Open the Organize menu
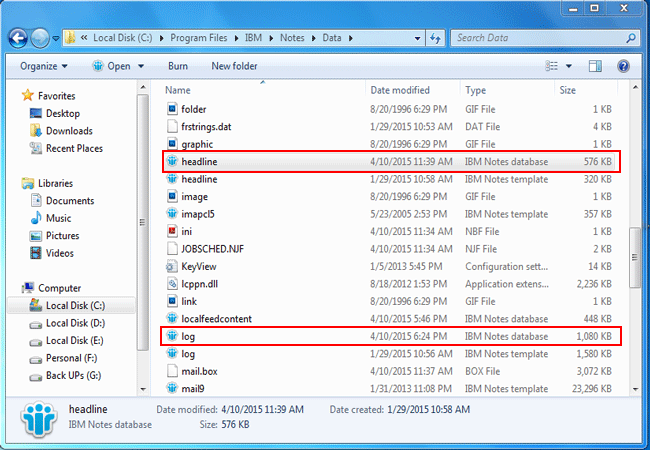 44,66
